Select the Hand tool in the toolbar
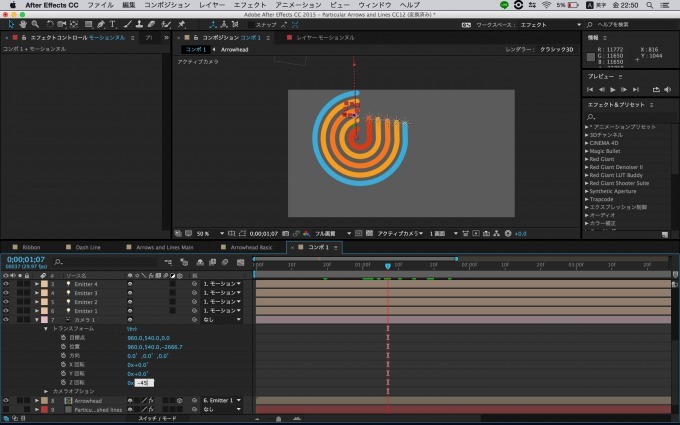 22,24
